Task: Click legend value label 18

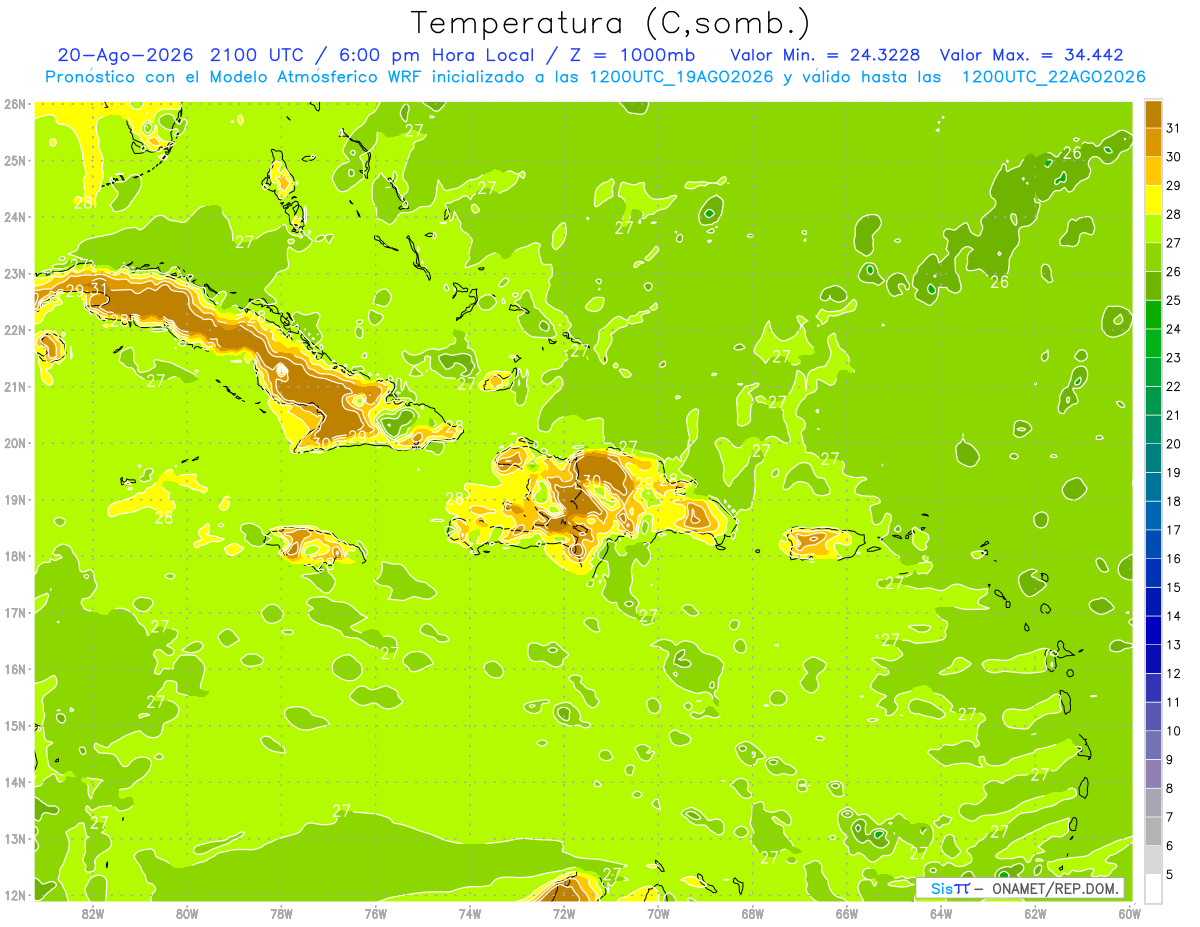Action: [1174, 501]
